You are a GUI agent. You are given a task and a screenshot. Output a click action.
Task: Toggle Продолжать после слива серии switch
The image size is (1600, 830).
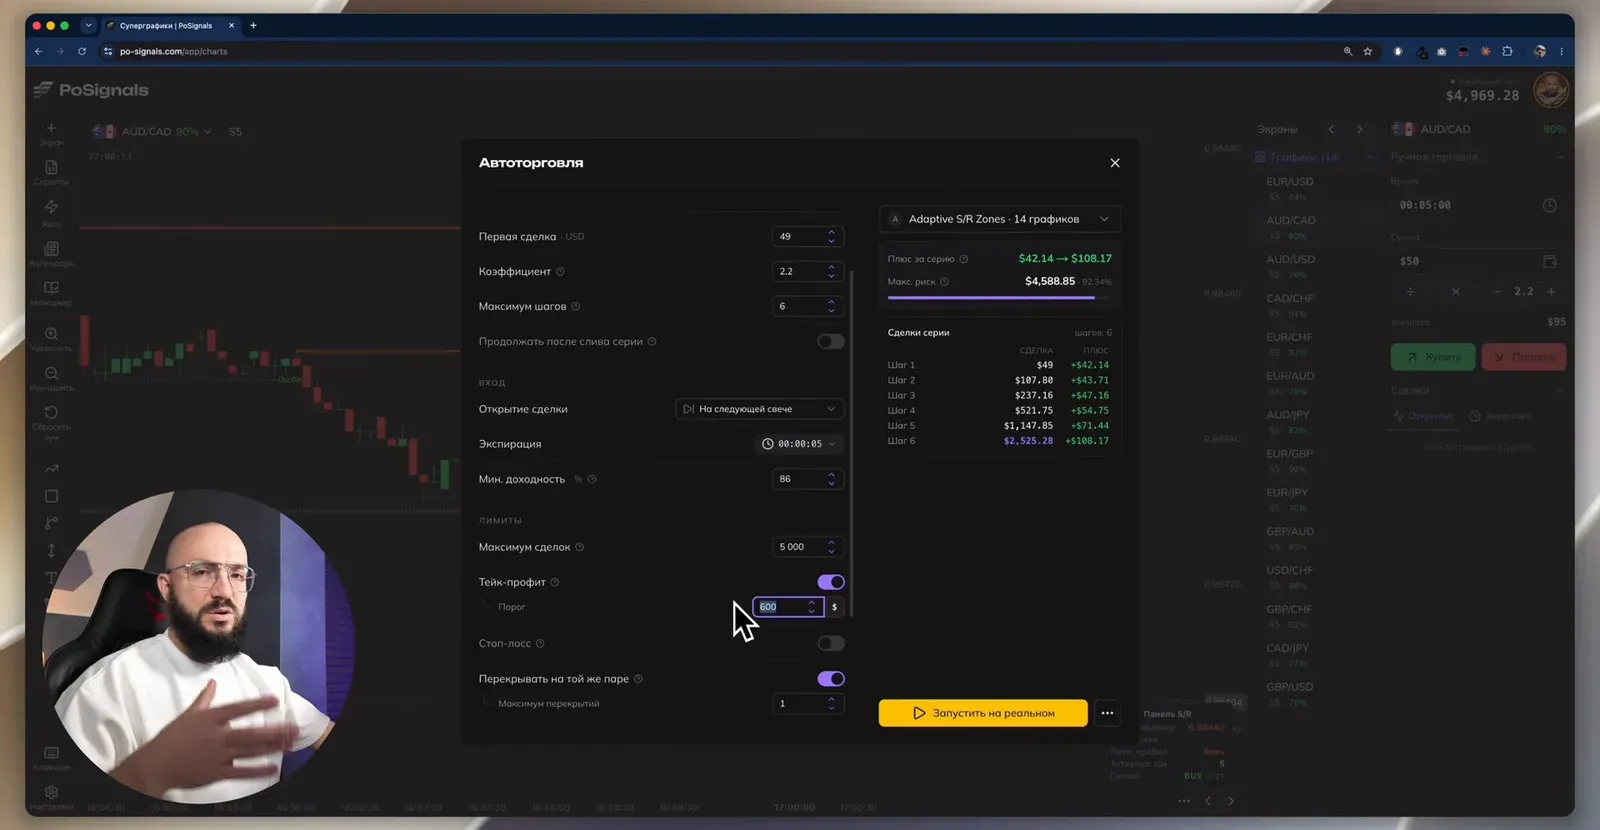830,342
